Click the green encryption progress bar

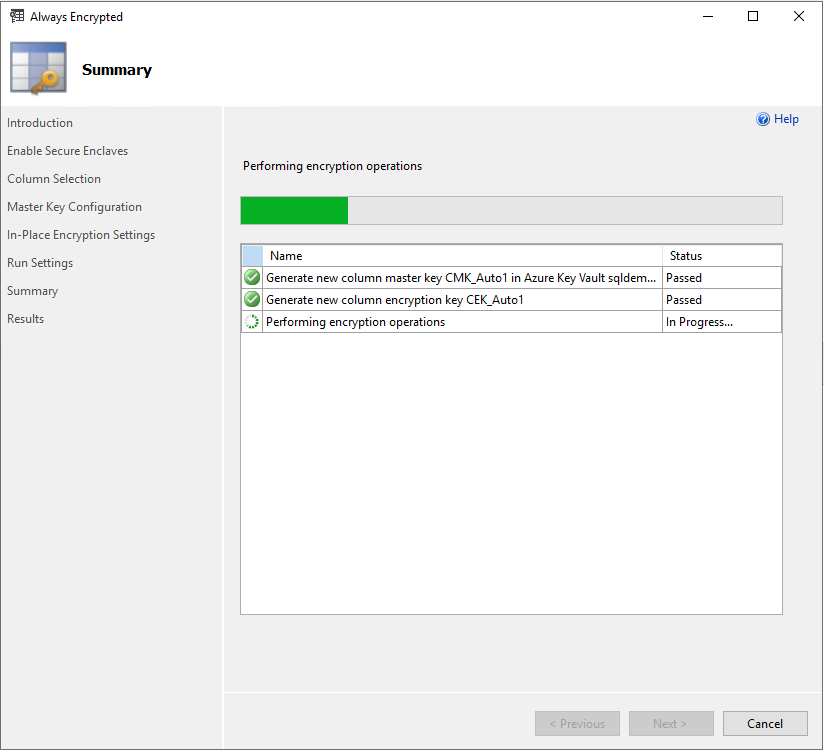511,210
